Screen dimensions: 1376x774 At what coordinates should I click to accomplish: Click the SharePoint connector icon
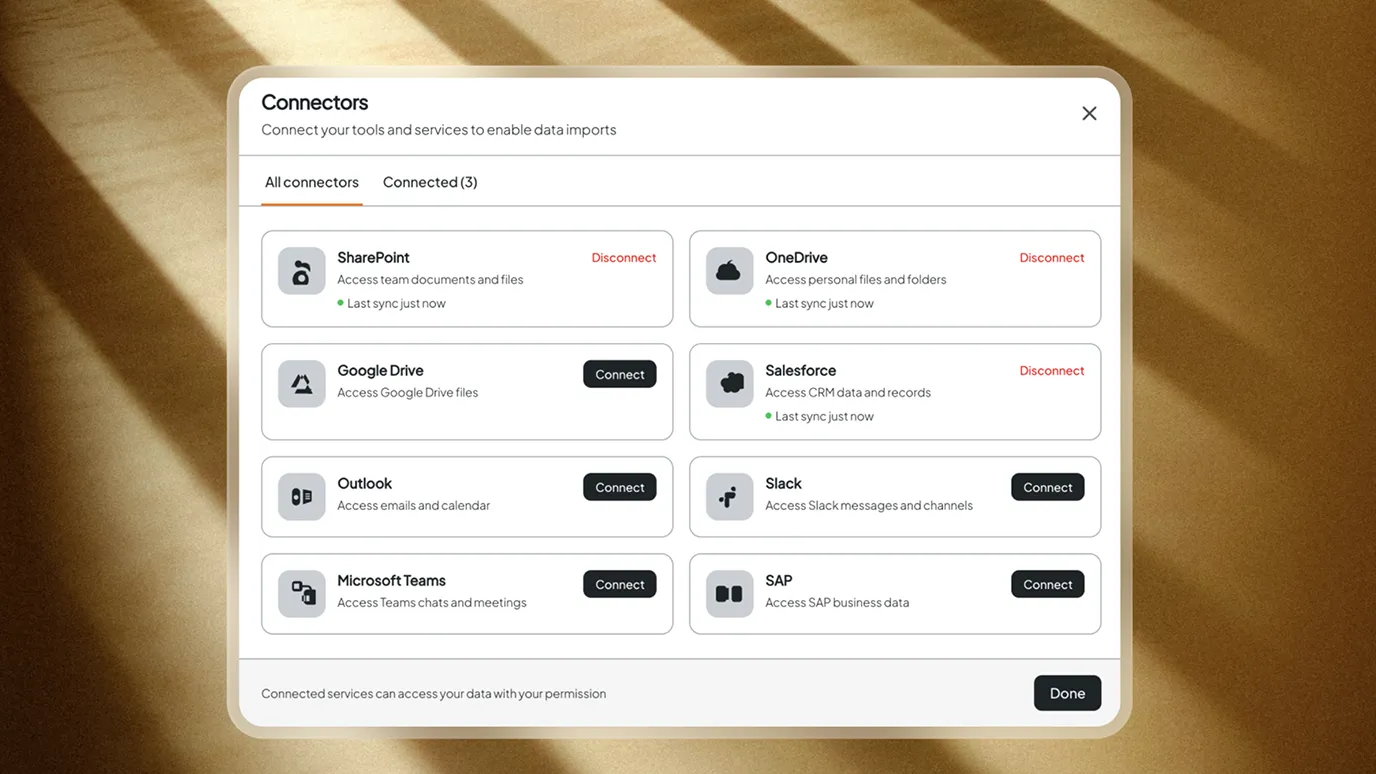coord(301,271)
